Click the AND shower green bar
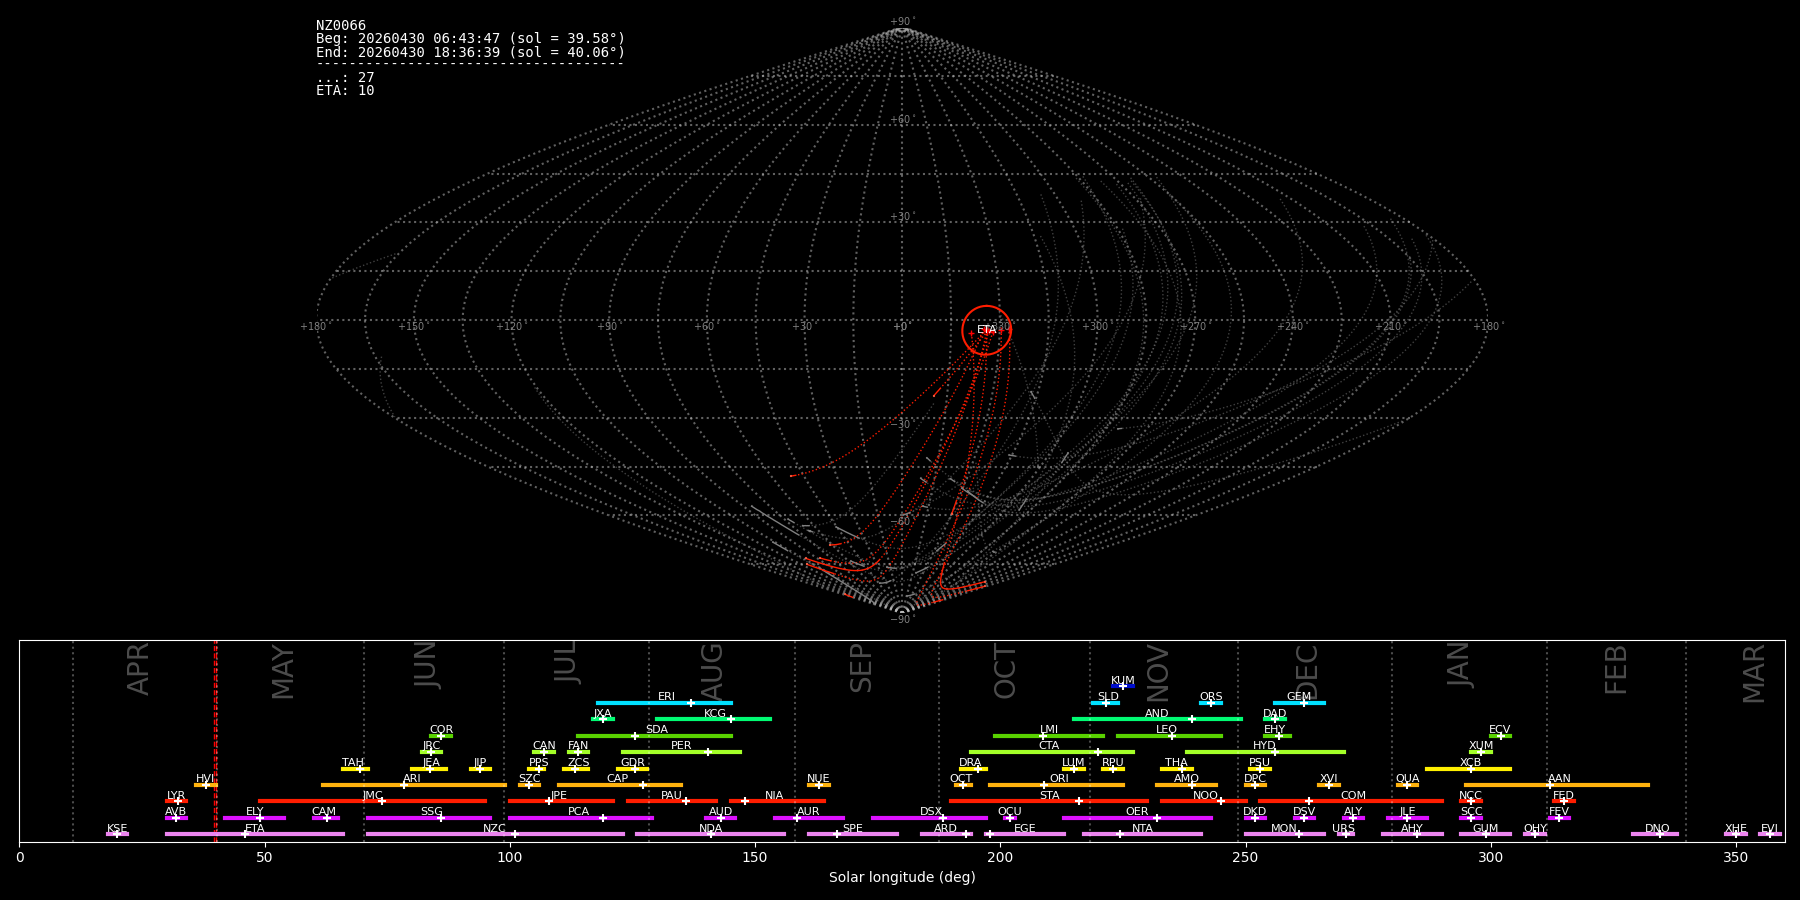This screenshot has height=900, width=1800. pyautogui.click(x=1157, y=719)
